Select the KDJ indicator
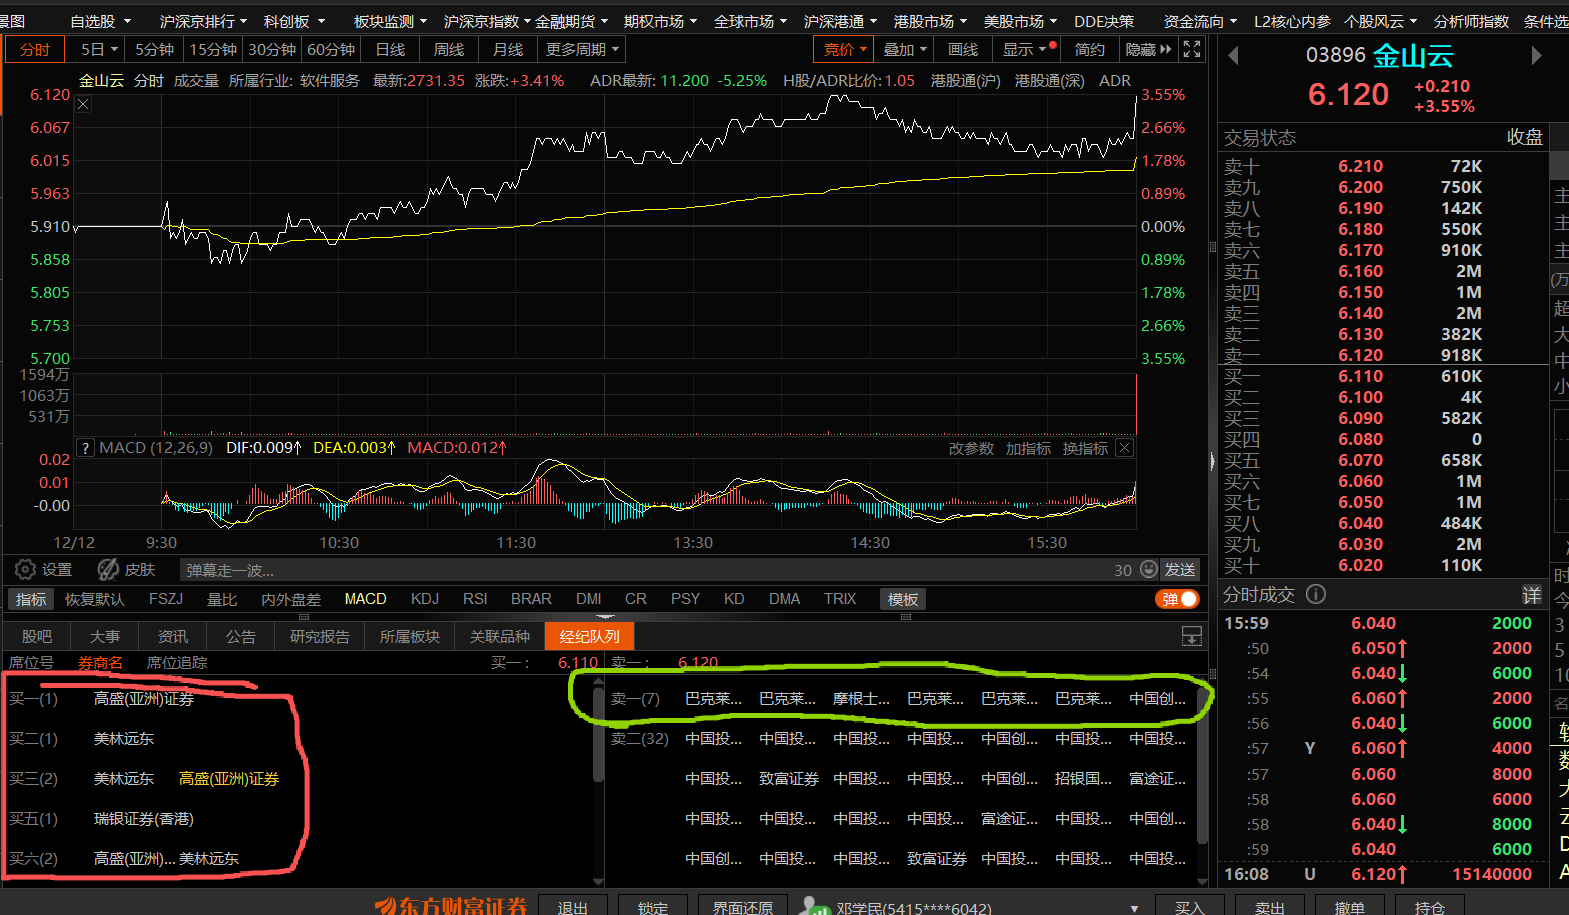 pos(425,599)
